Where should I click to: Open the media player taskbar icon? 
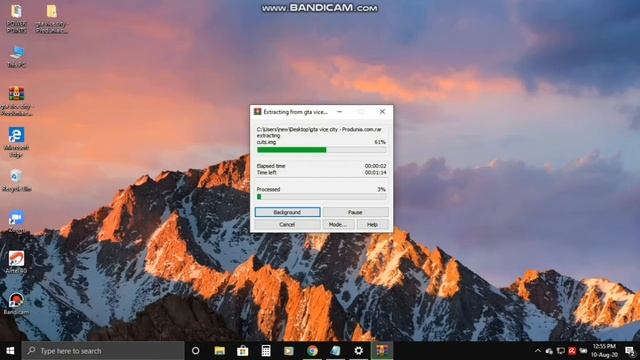289,351
